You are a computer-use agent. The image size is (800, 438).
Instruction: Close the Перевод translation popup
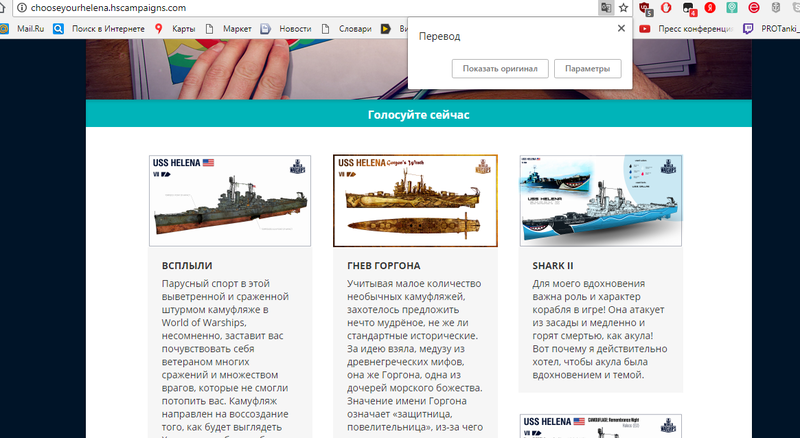pos(621,28)
